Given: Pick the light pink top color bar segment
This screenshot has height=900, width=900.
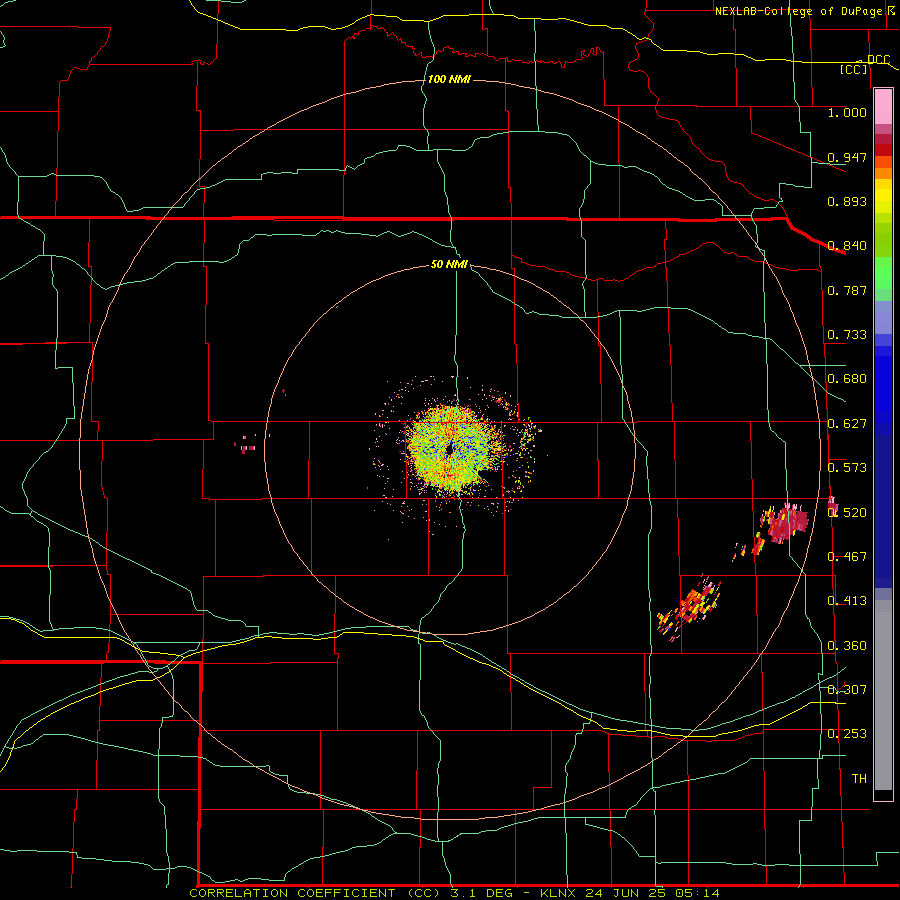Looking at the screenshot, I should pyautogui.click(x=883, y=107).
